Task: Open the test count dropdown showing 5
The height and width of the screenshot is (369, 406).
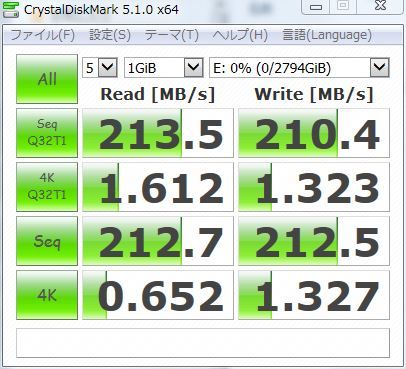Action: pyautogui.click(x=100, y=68)
